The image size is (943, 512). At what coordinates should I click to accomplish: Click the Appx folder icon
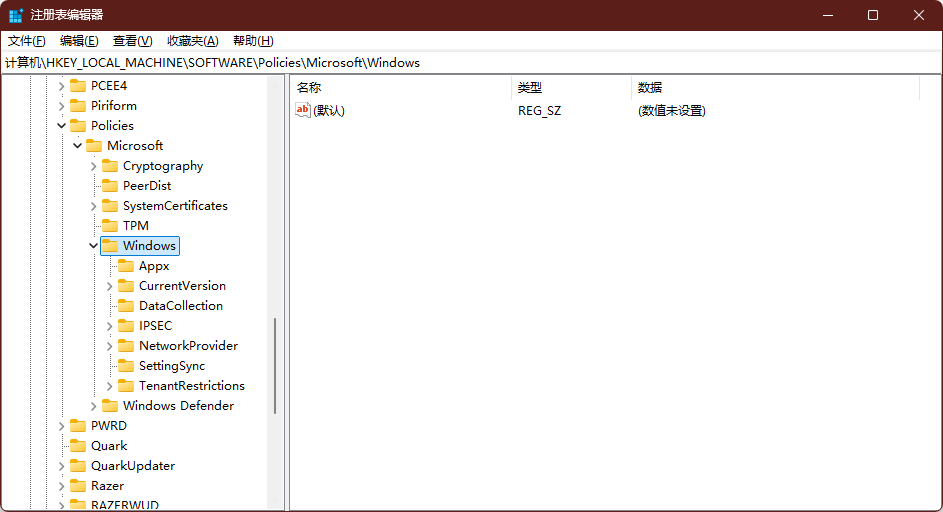tap(126, 265)
